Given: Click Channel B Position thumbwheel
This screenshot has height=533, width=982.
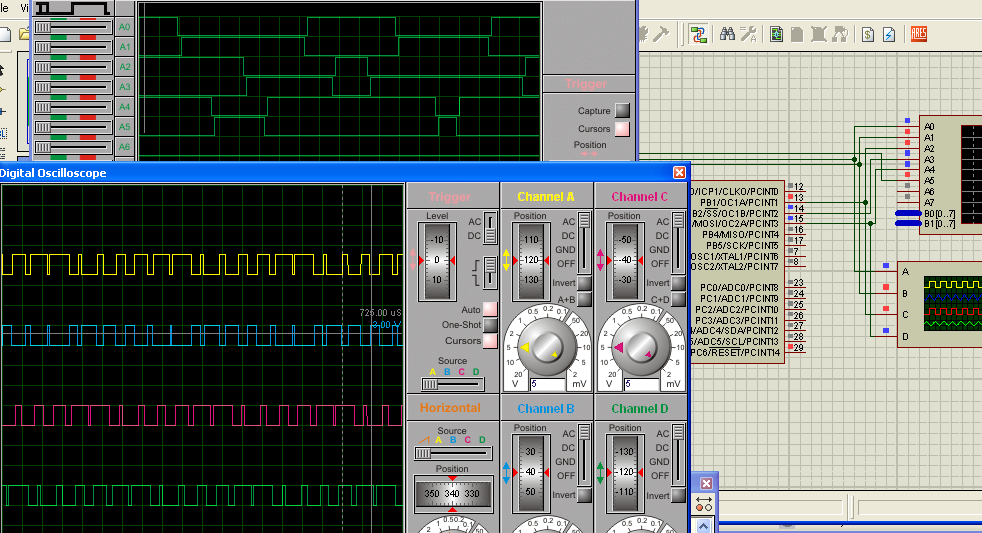Looking at the screenshot, I should [x=530, y=472].
